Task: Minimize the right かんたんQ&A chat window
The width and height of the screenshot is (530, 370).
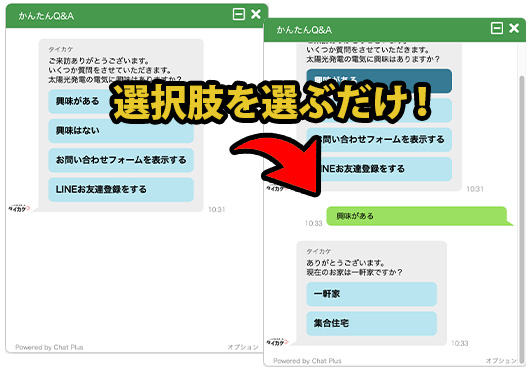Action: click(497, 28)
